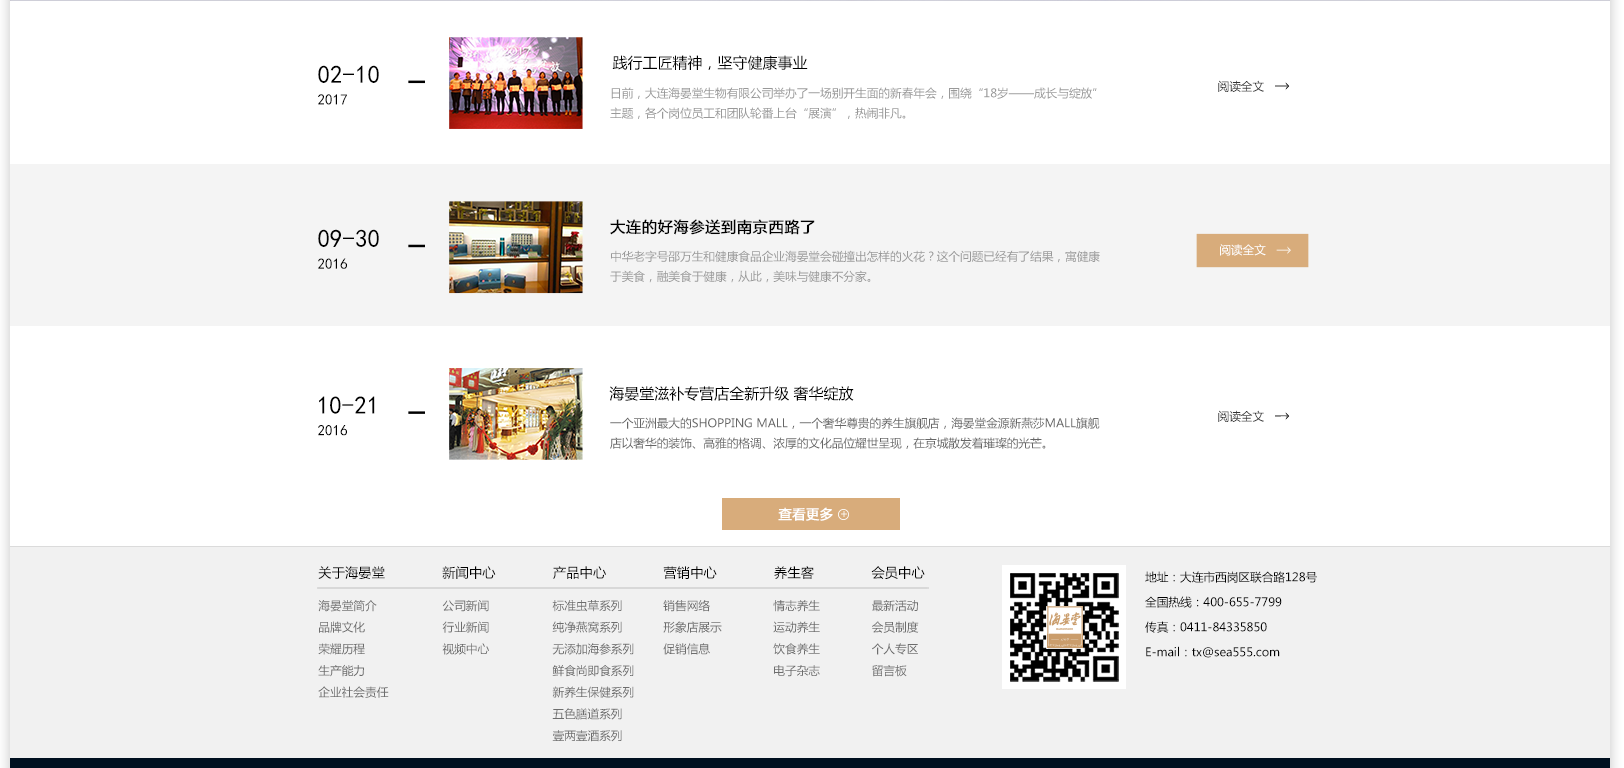Go to 运动养生 footer link
The width and height of the screenshot is (1624, 768).
[796, 627]
